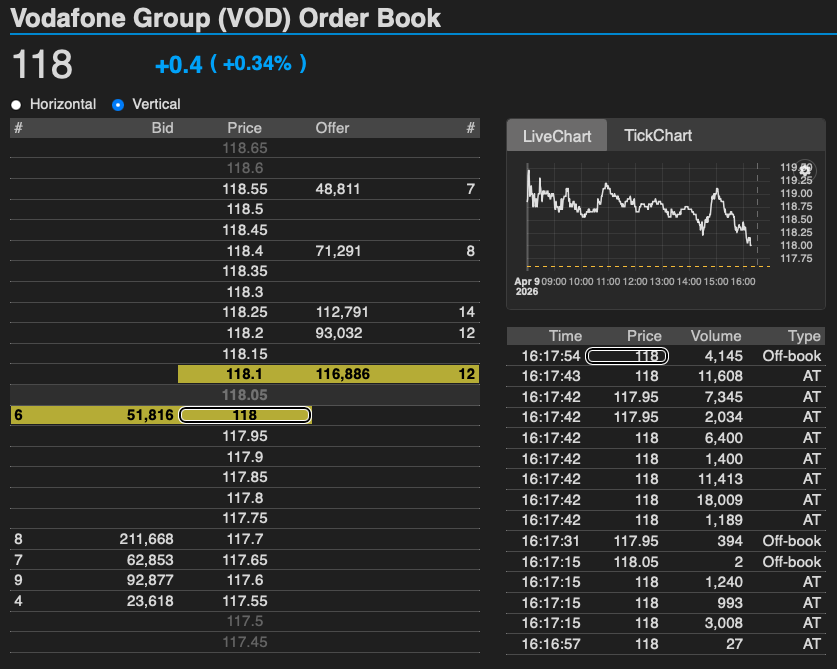
Task: Click the circled best bid price 118
Action: pos(244,414)
